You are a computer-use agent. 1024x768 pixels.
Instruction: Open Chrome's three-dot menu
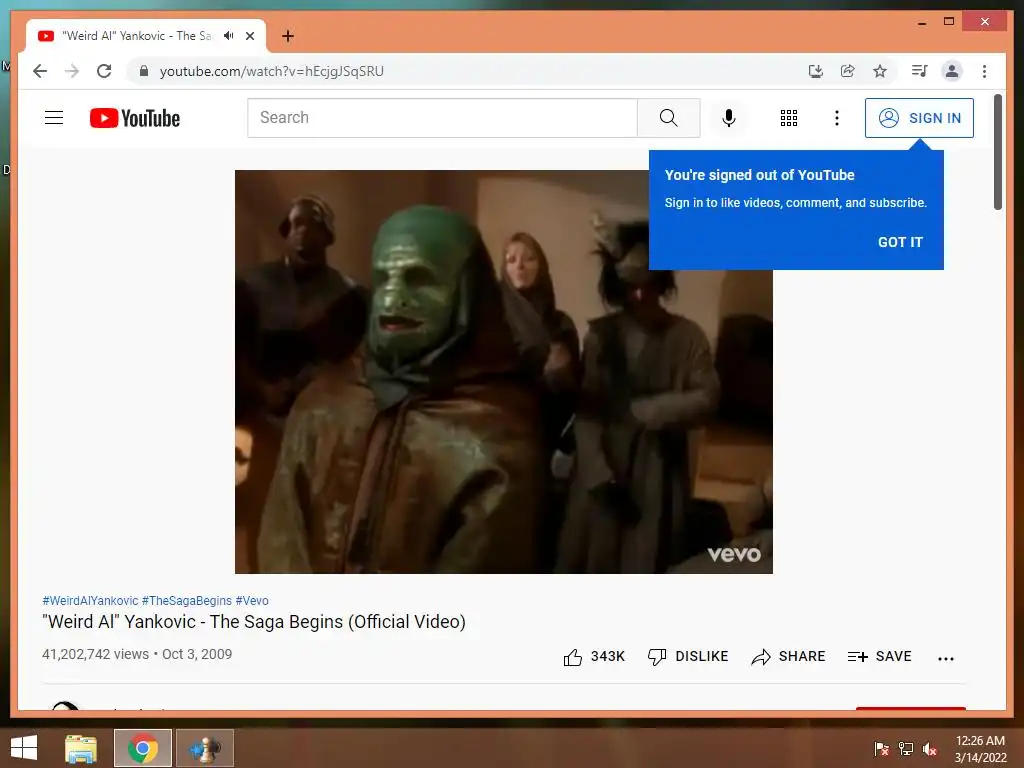984,71
